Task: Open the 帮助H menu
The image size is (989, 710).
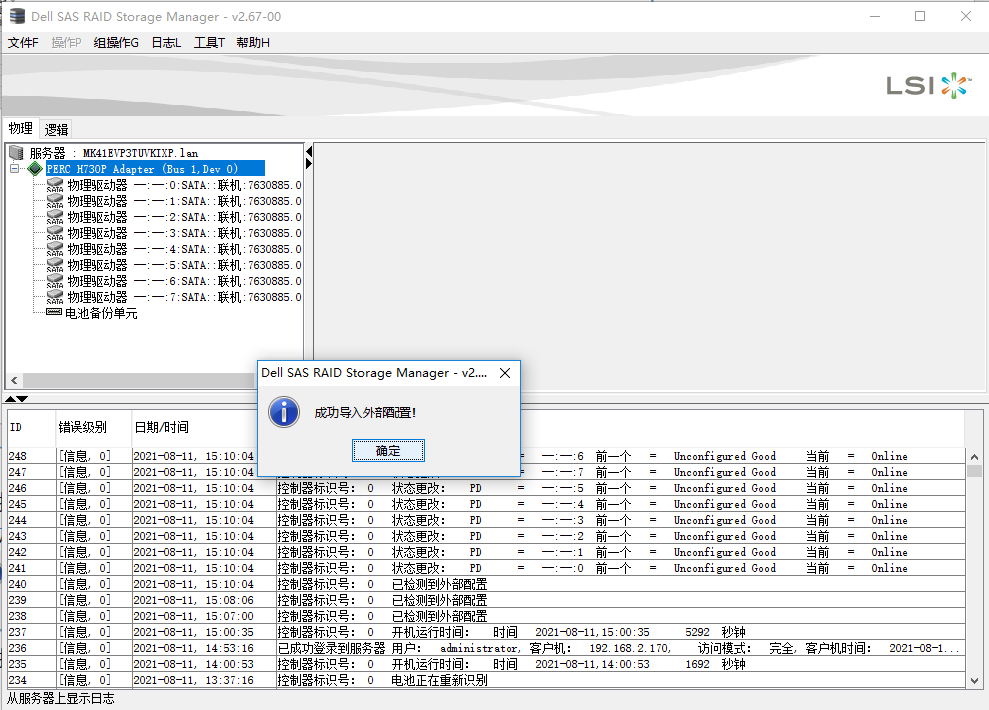Action: tap(253, 43)
